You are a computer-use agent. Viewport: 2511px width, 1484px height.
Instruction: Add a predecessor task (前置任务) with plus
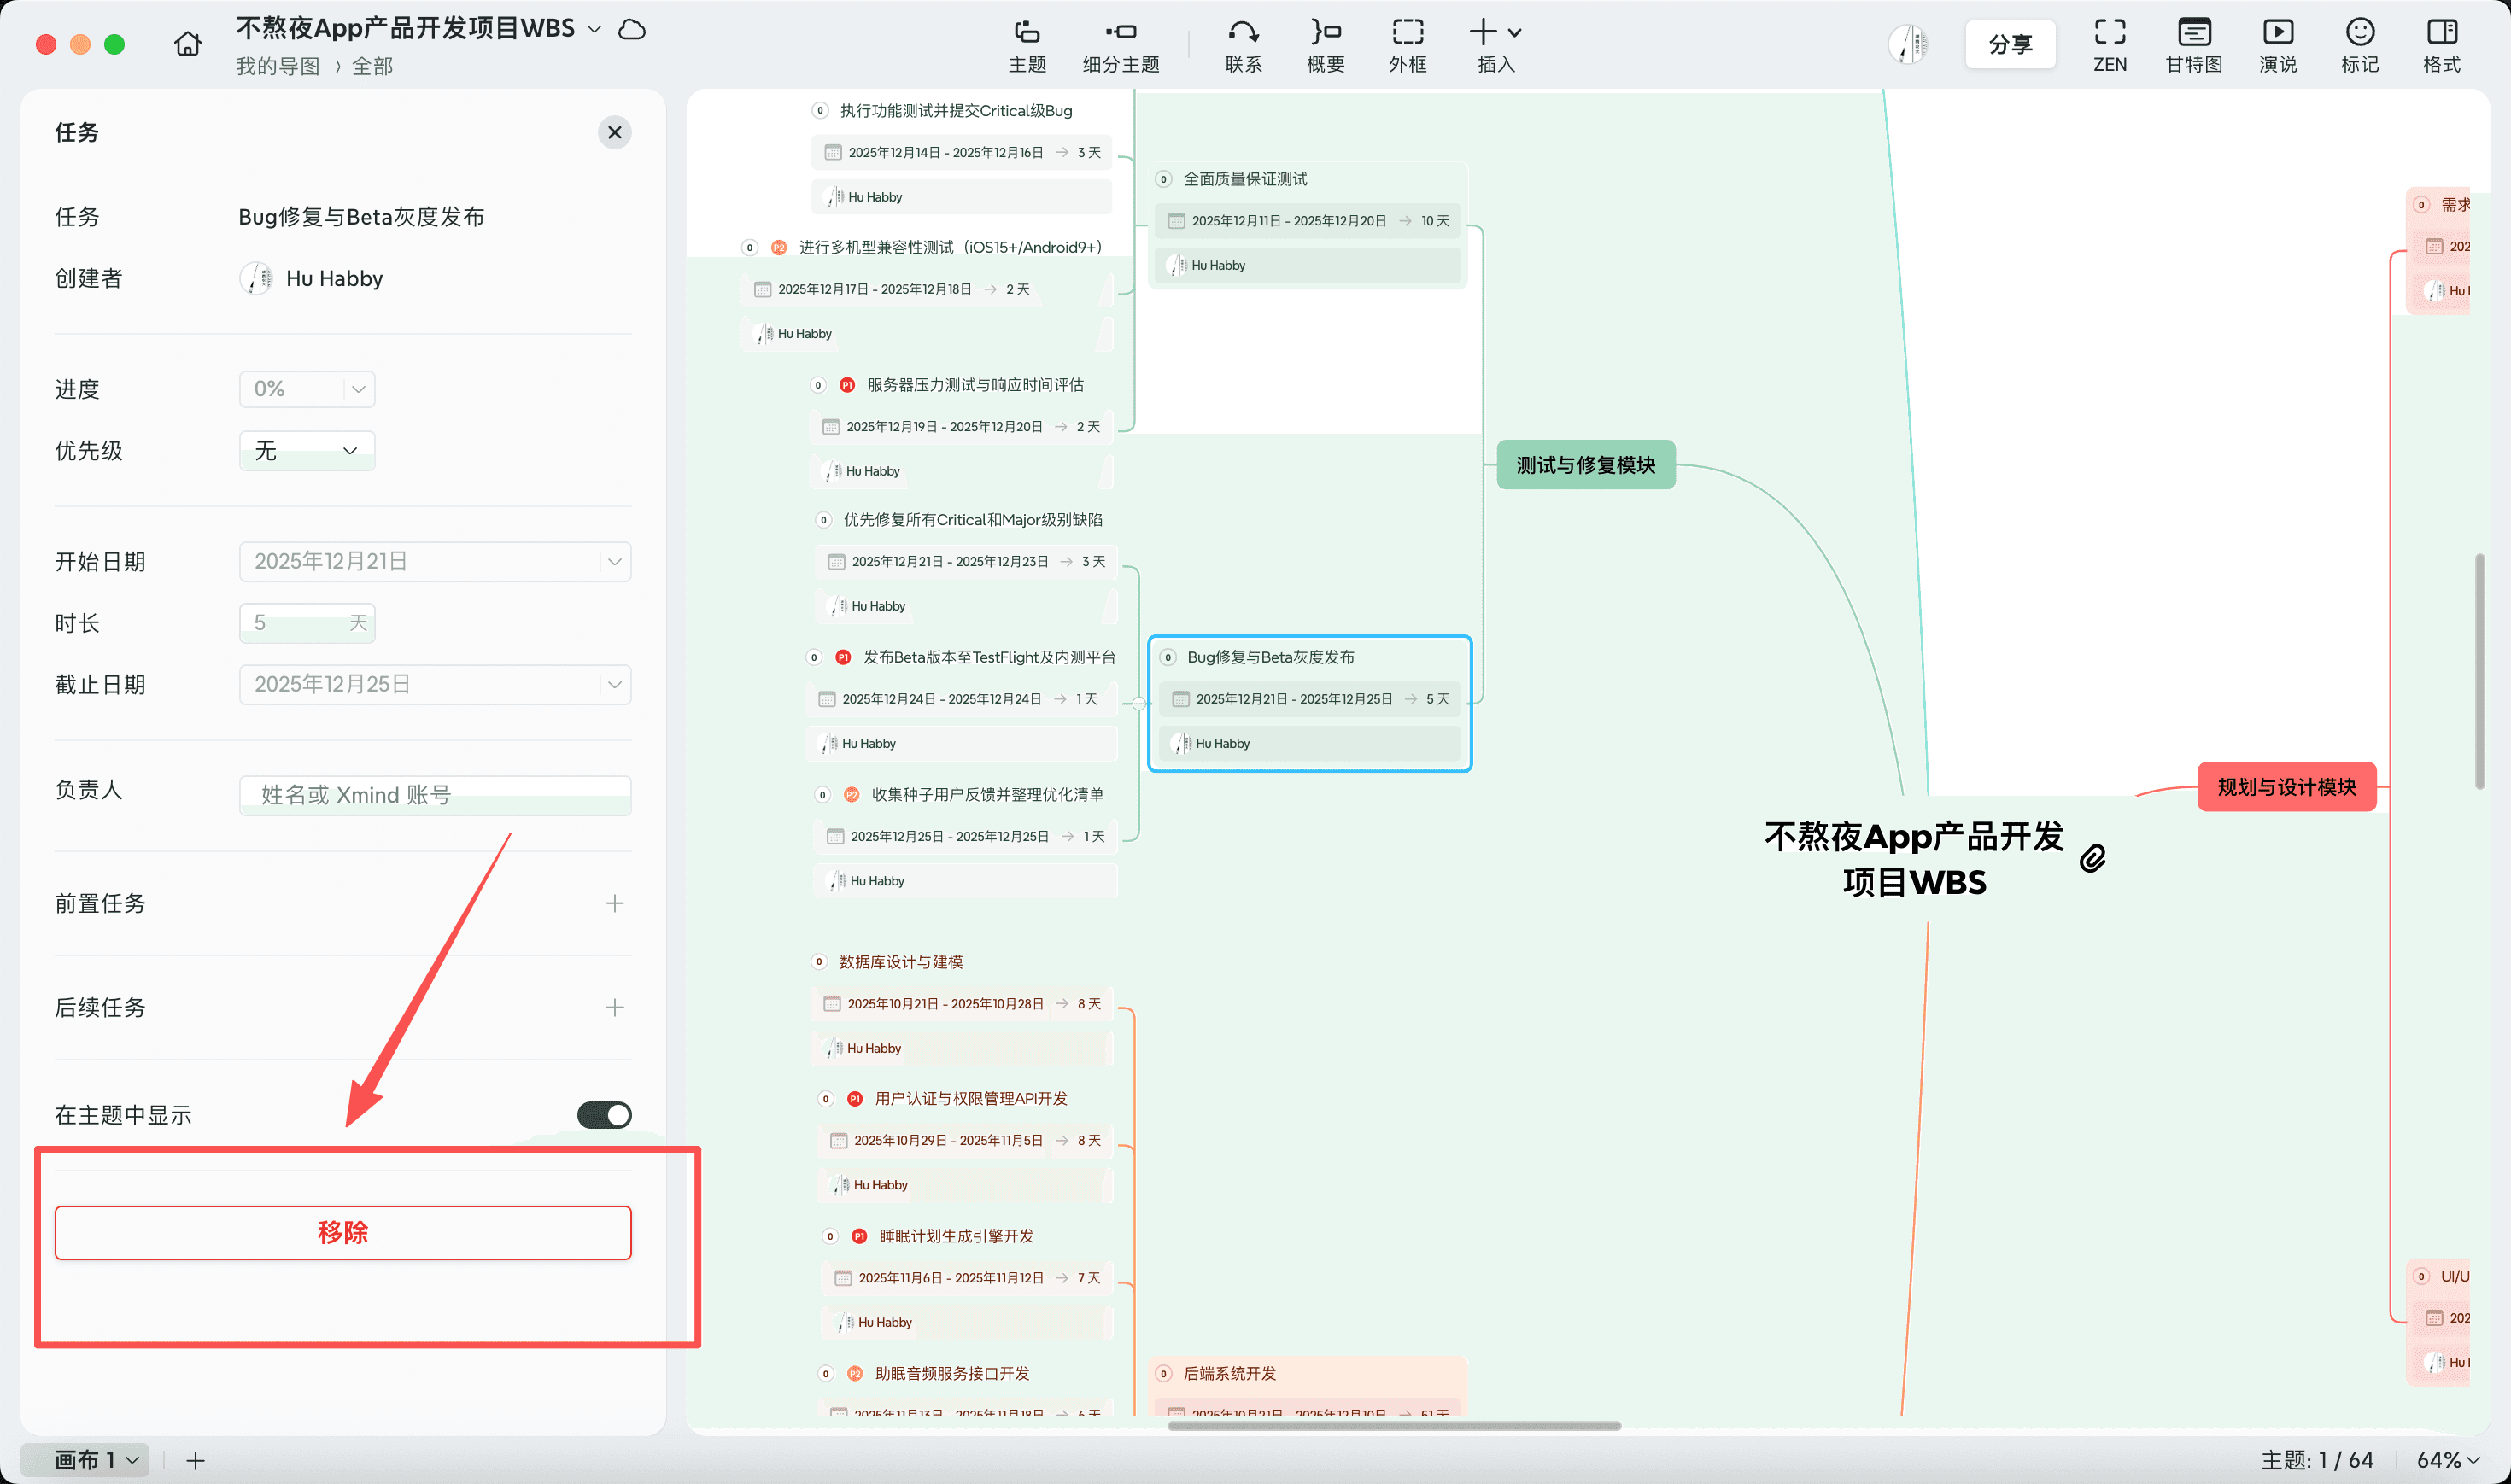(x=614, y=903)
